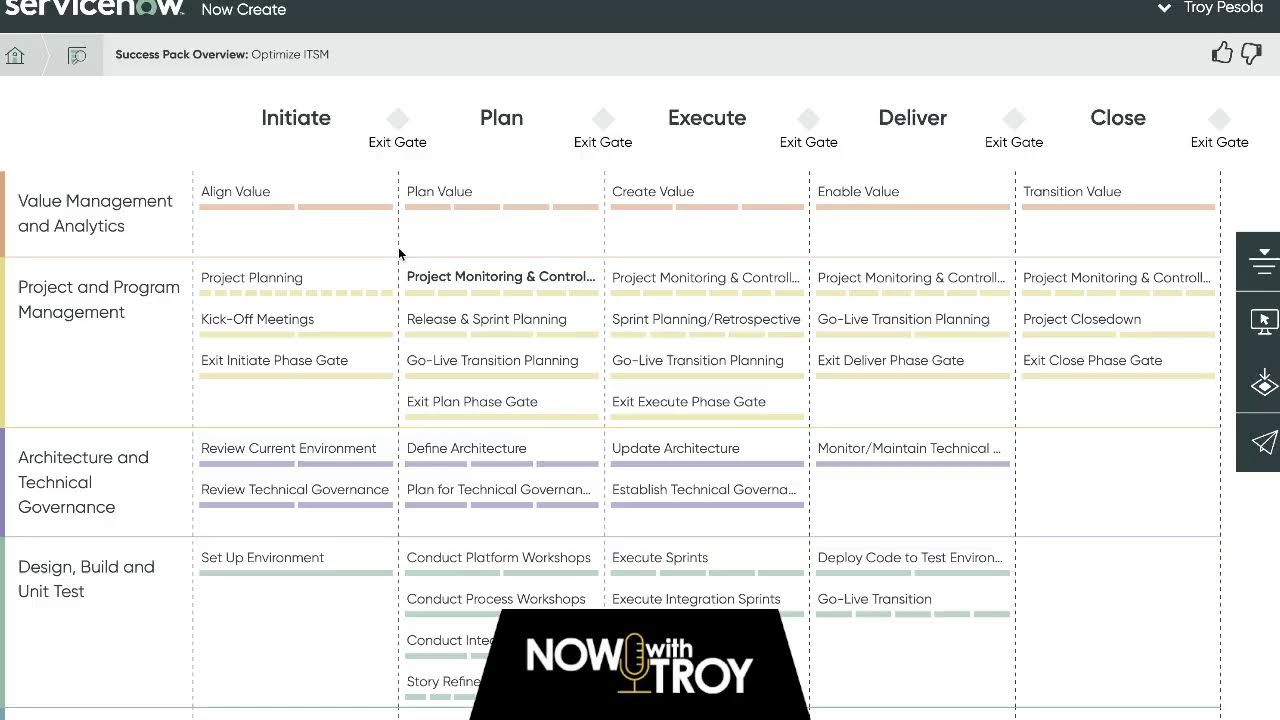The width and height of the screenshot is (1280, 720).
Task: Select the layered export icon in the sidebar
Action: point(1262,383)
